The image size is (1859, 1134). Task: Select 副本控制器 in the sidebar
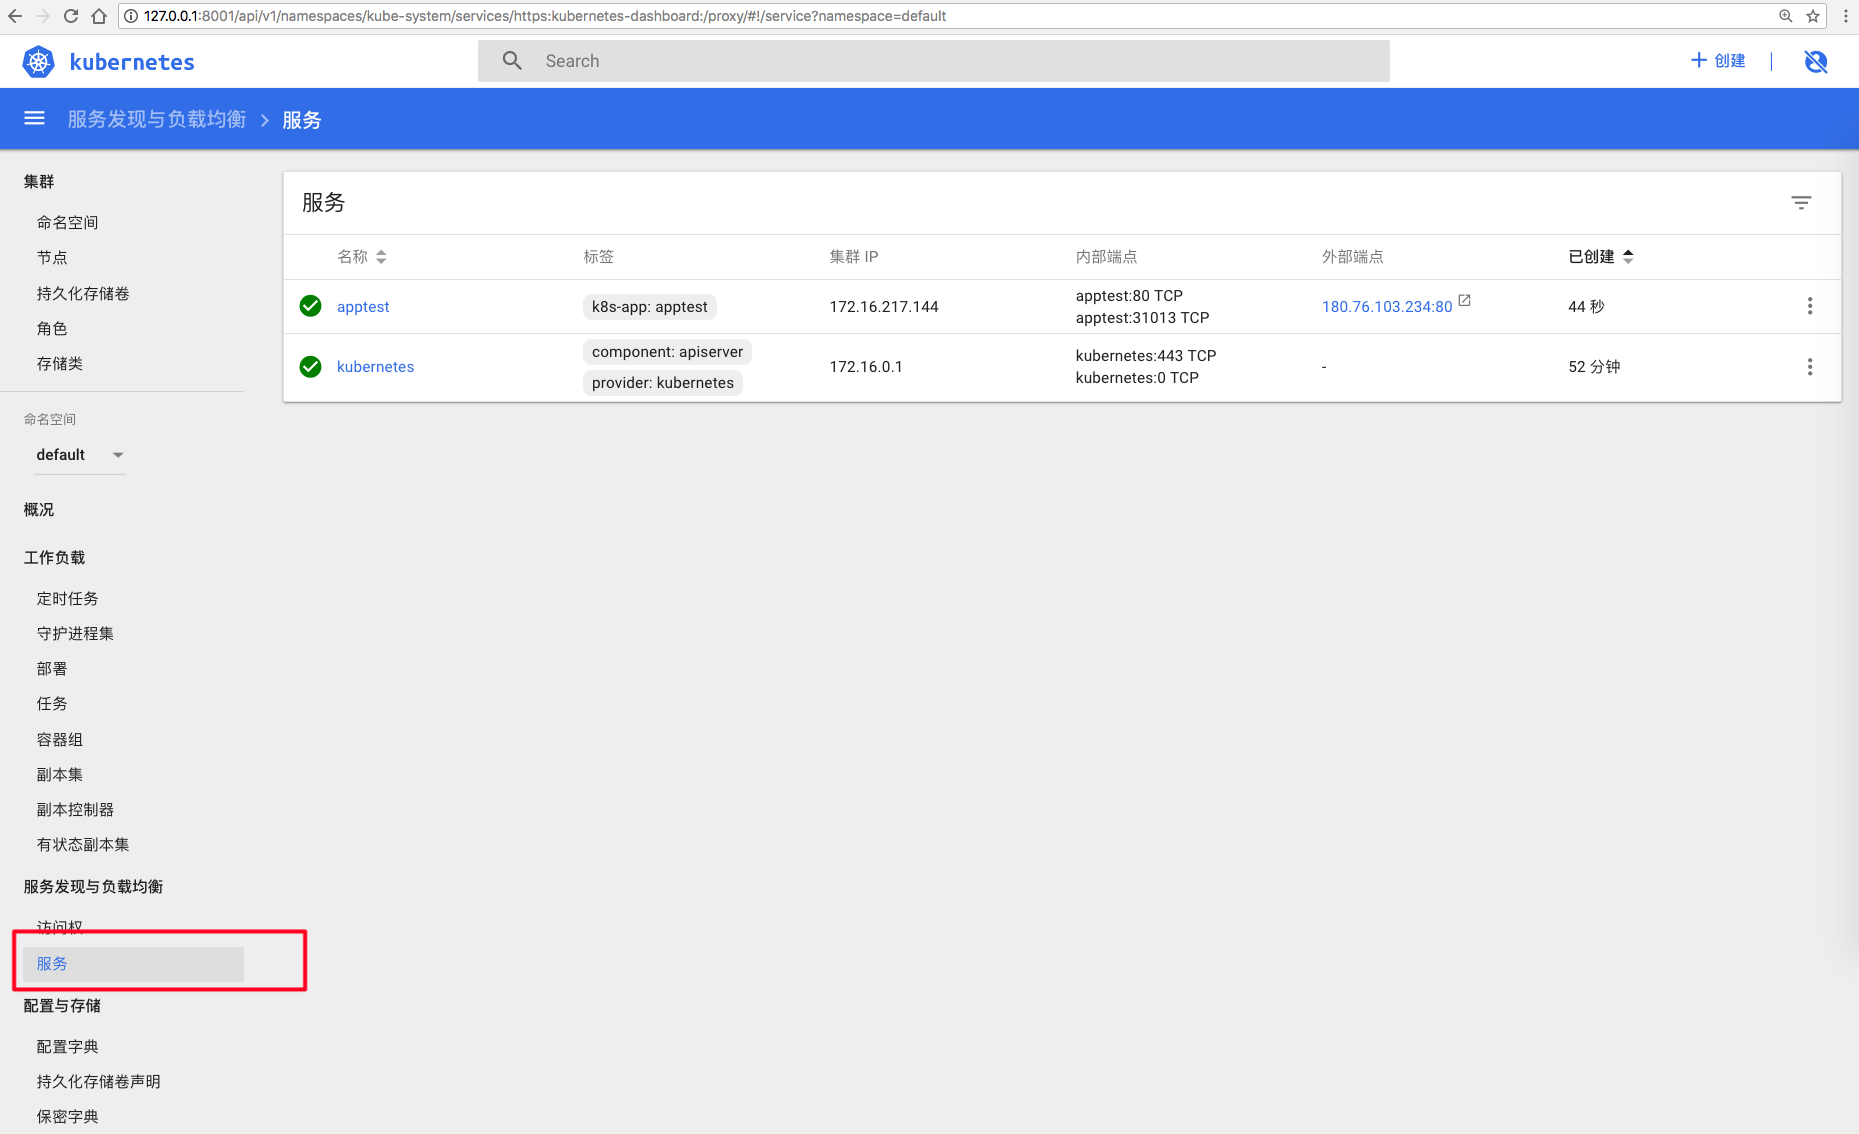pos(75,810)
